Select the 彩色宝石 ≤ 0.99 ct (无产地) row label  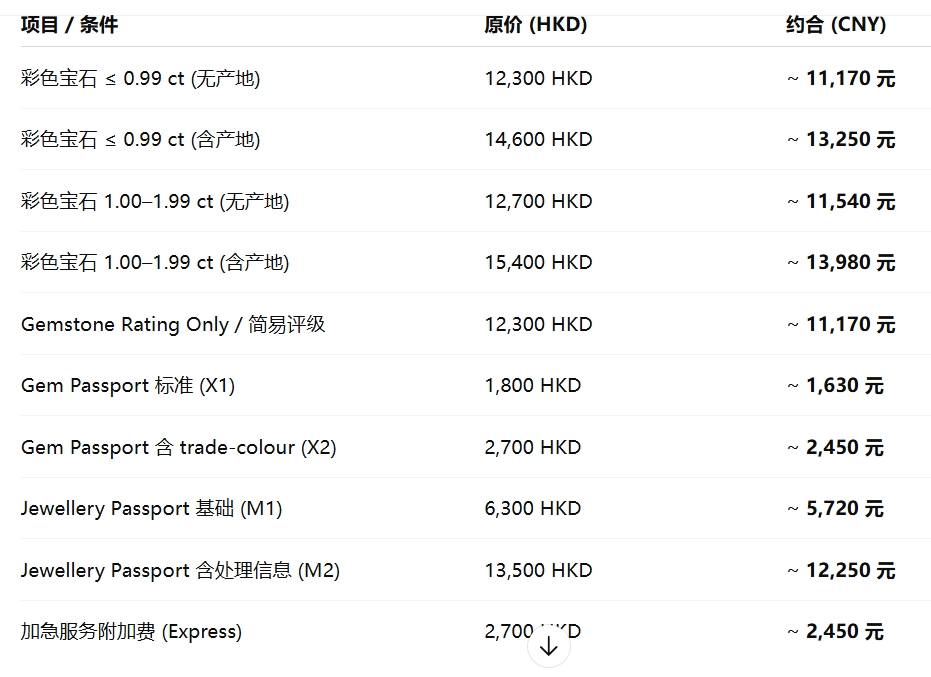(x=140, y=78)
